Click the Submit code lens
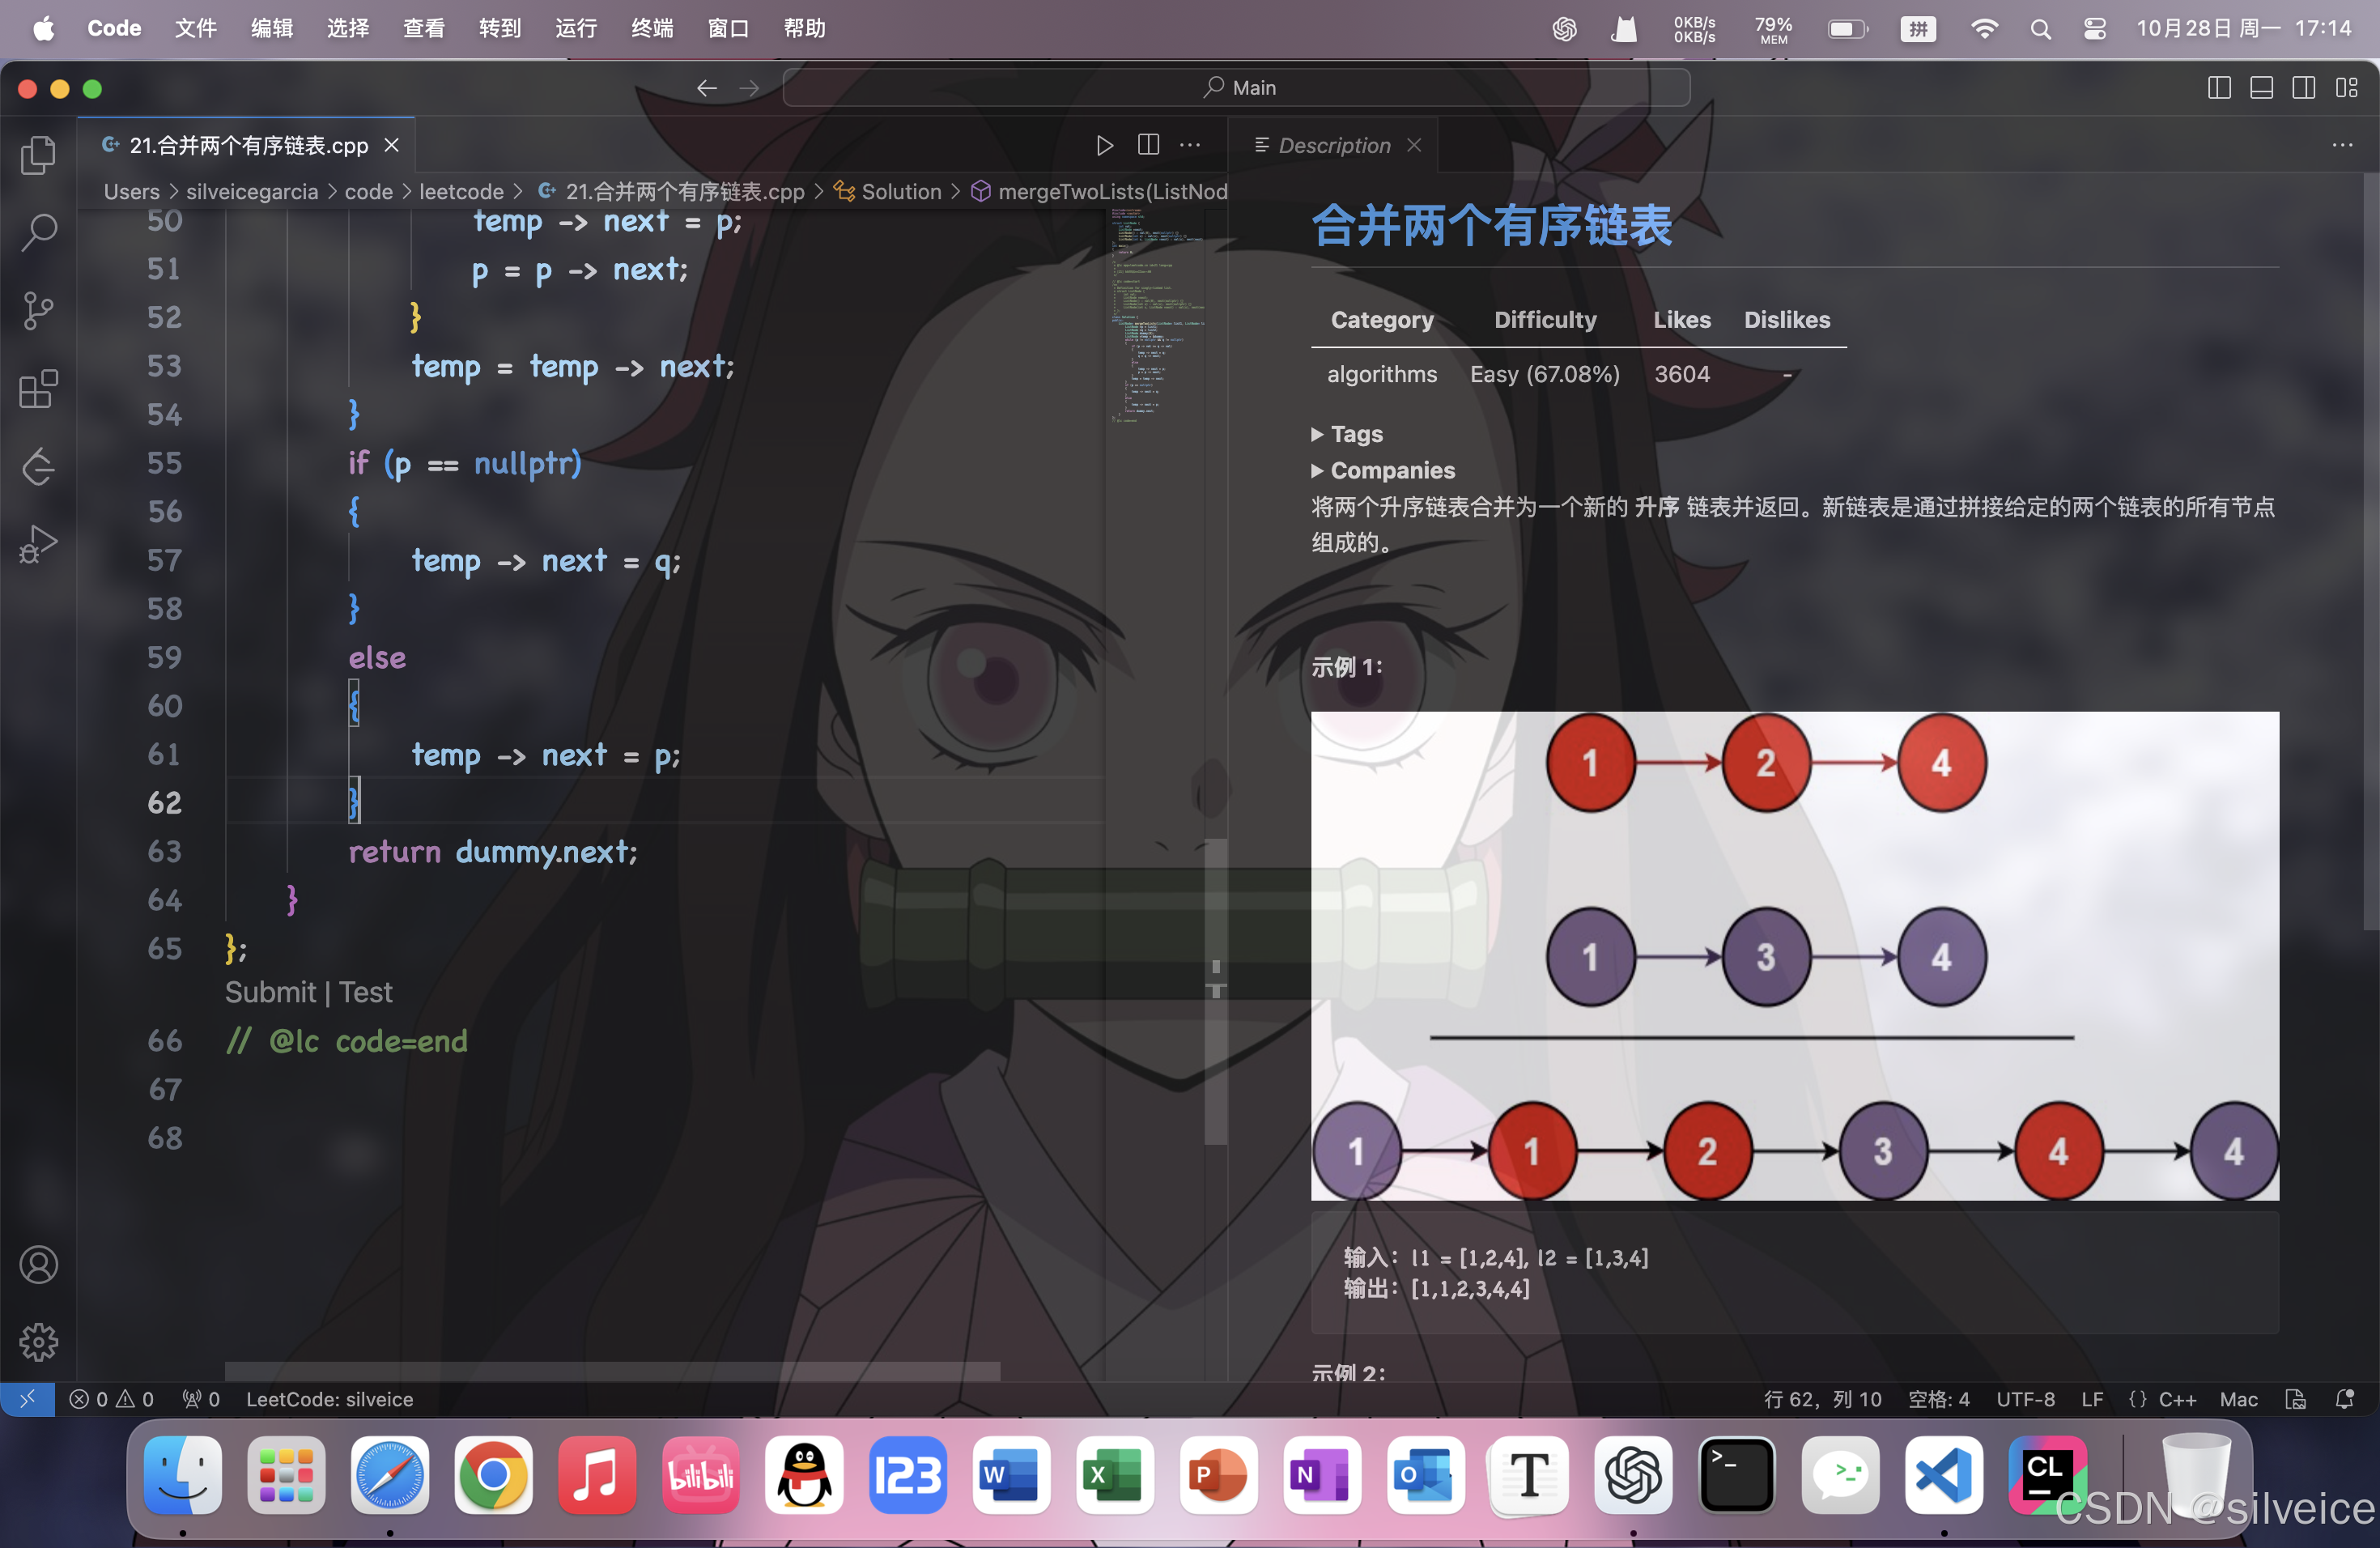This screenshot has width=2380, height=1548. 270,992
